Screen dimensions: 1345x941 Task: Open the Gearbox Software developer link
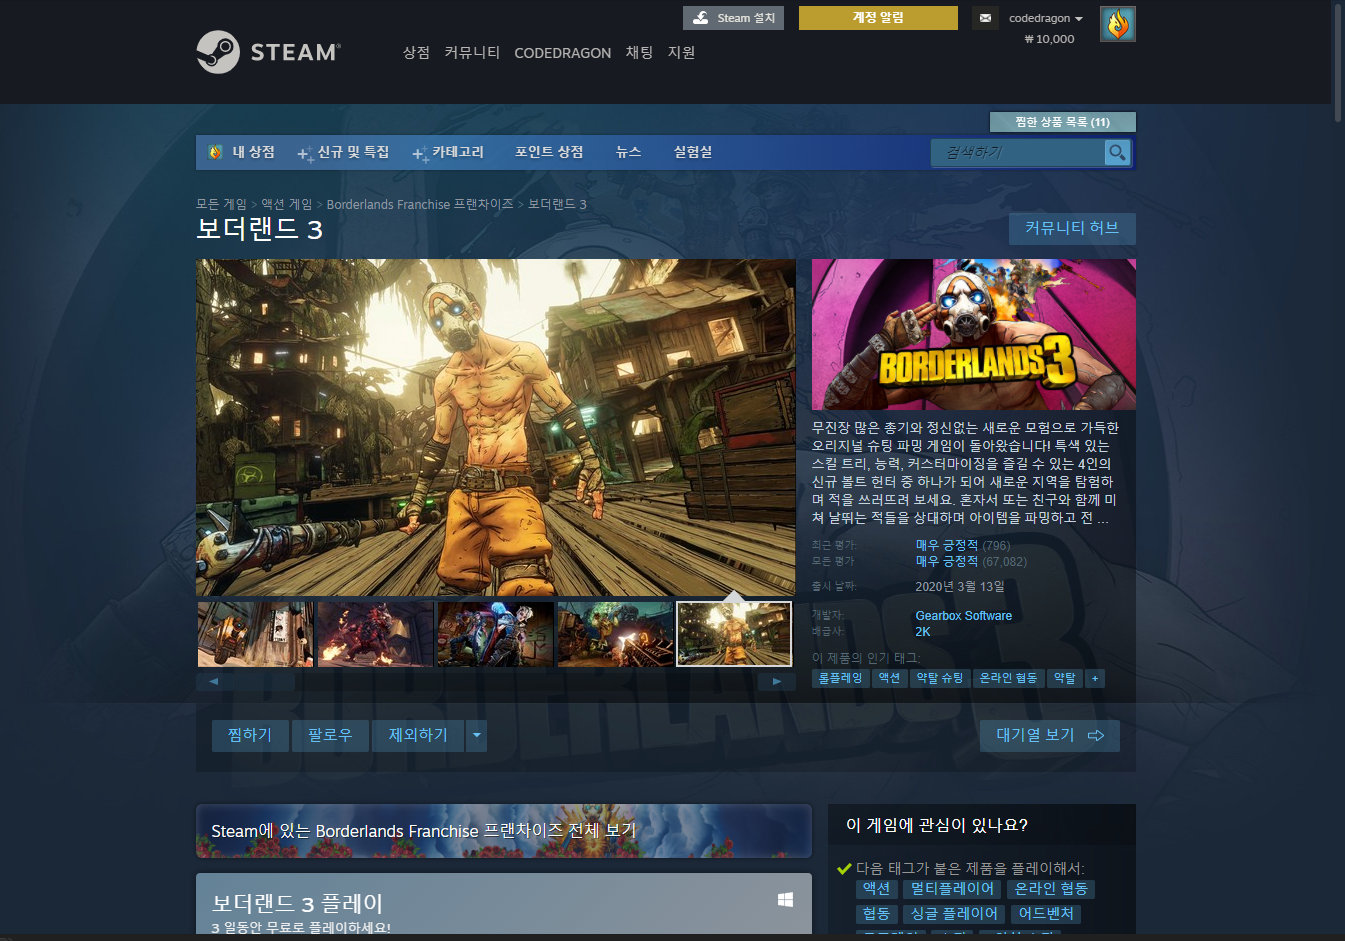(963, 616)
